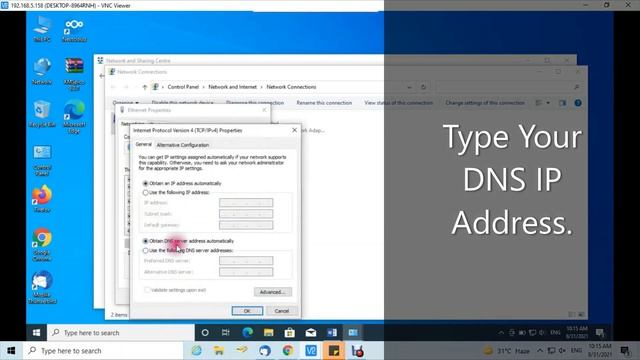Open the Google Chrome desktop shortcut
The width and height of the screenshot is (640, 360).
point(42,245)
